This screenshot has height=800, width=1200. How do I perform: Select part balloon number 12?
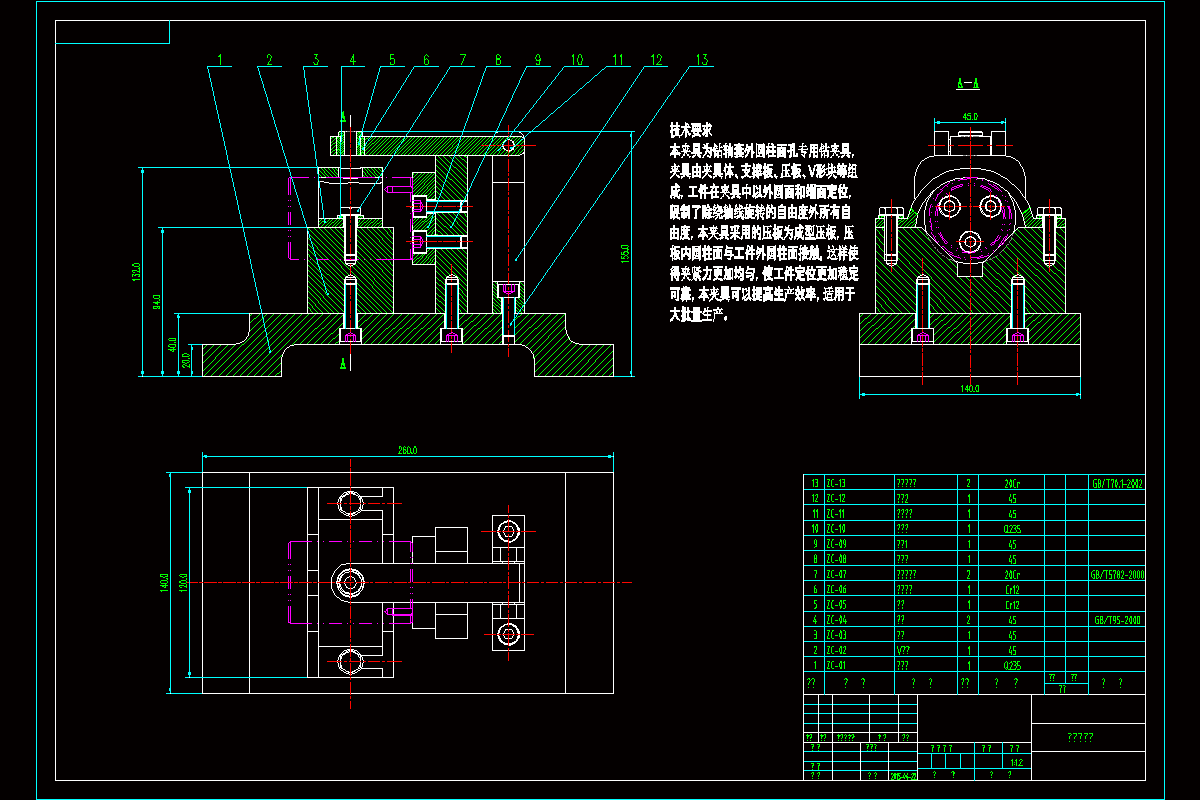click(656, 59)
